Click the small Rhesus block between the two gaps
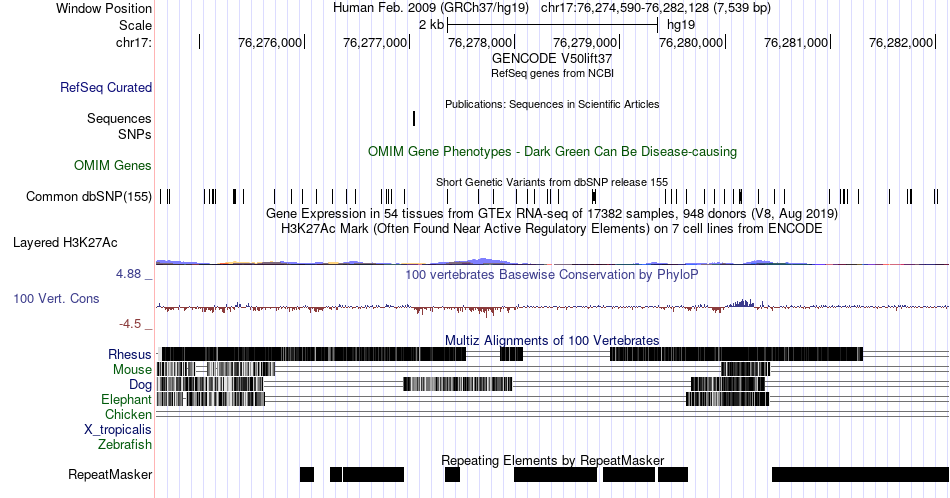The width and height of the screenshot is (950, 498). click(x=511, y=354)
